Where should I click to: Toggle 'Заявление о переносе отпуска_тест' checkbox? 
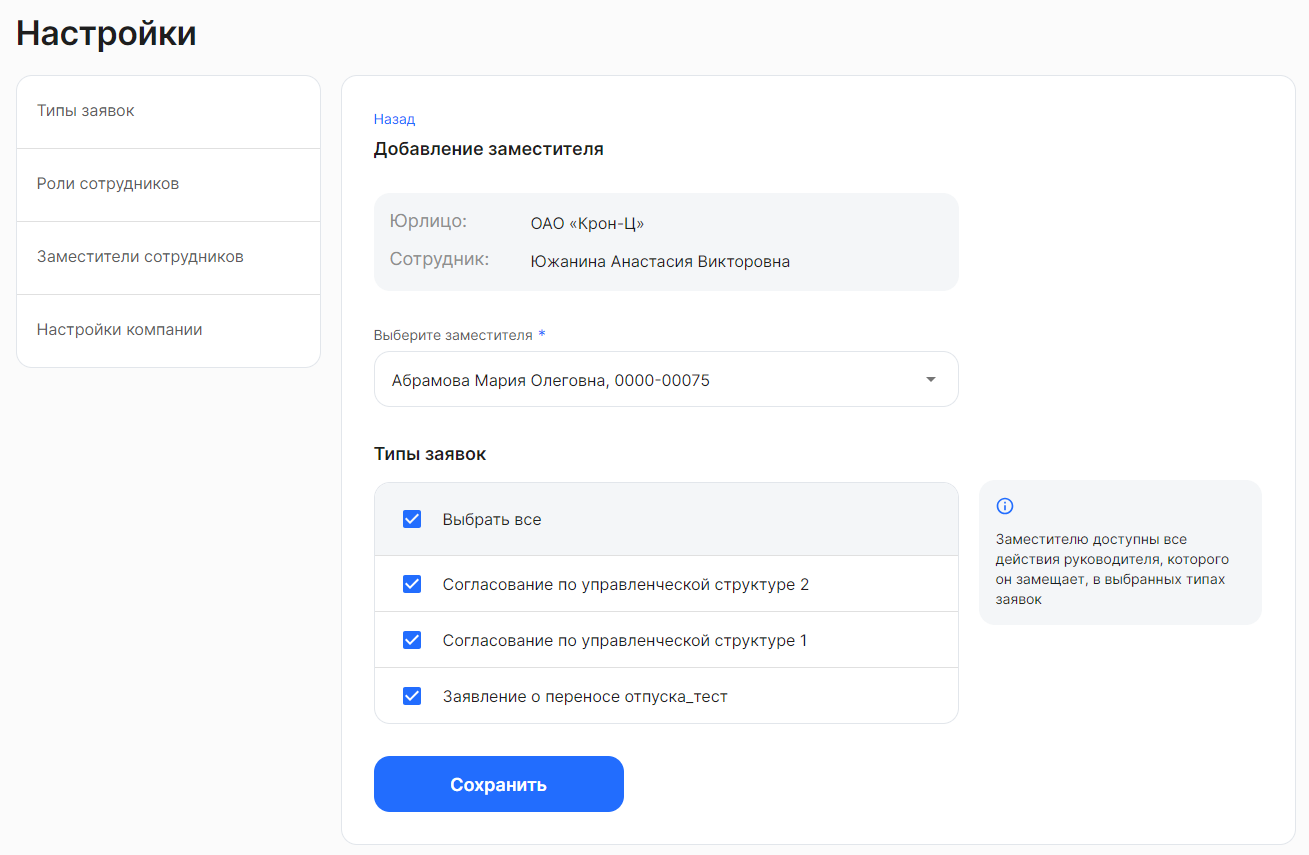(x=412, y=696)
